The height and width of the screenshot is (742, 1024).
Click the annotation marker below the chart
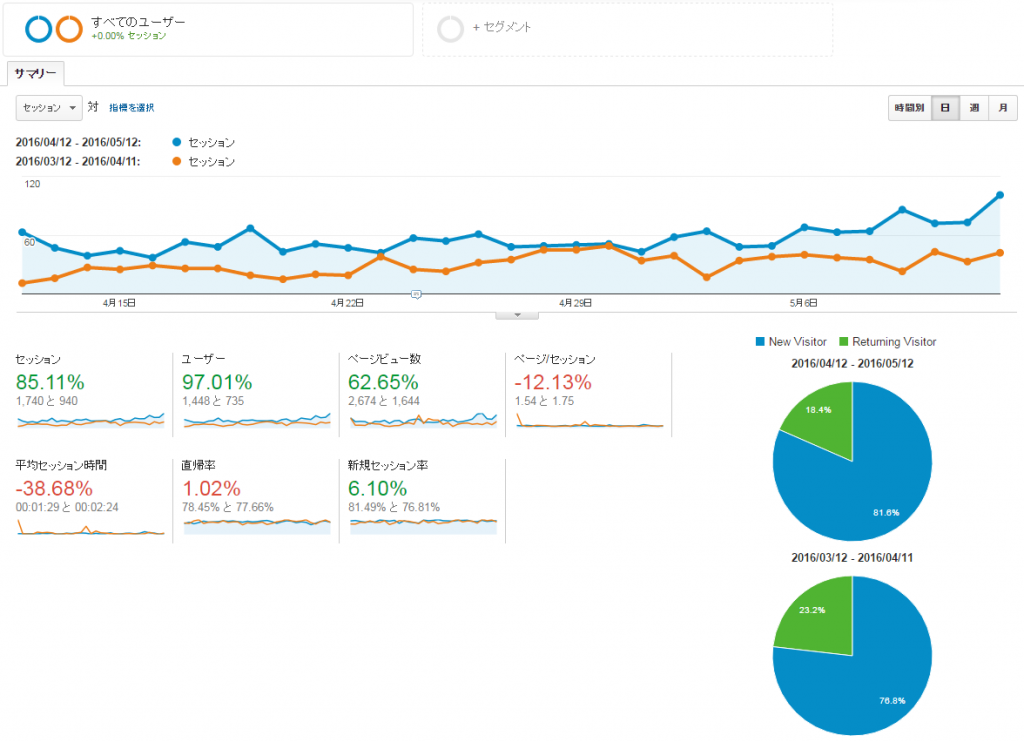click(x=416, y=295)
